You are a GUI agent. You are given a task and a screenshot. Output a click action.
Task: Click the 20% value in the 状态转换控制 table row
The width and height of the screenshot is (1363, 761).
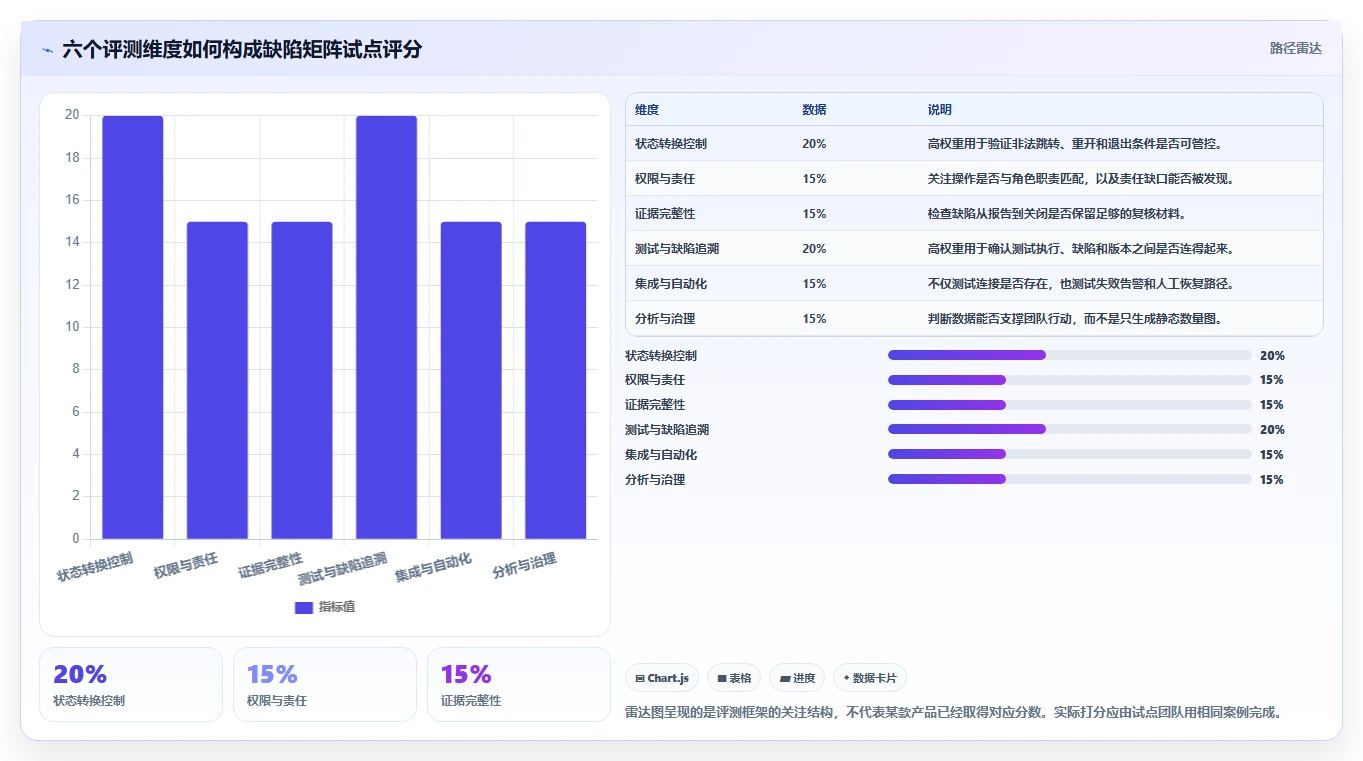click(814, 144)
